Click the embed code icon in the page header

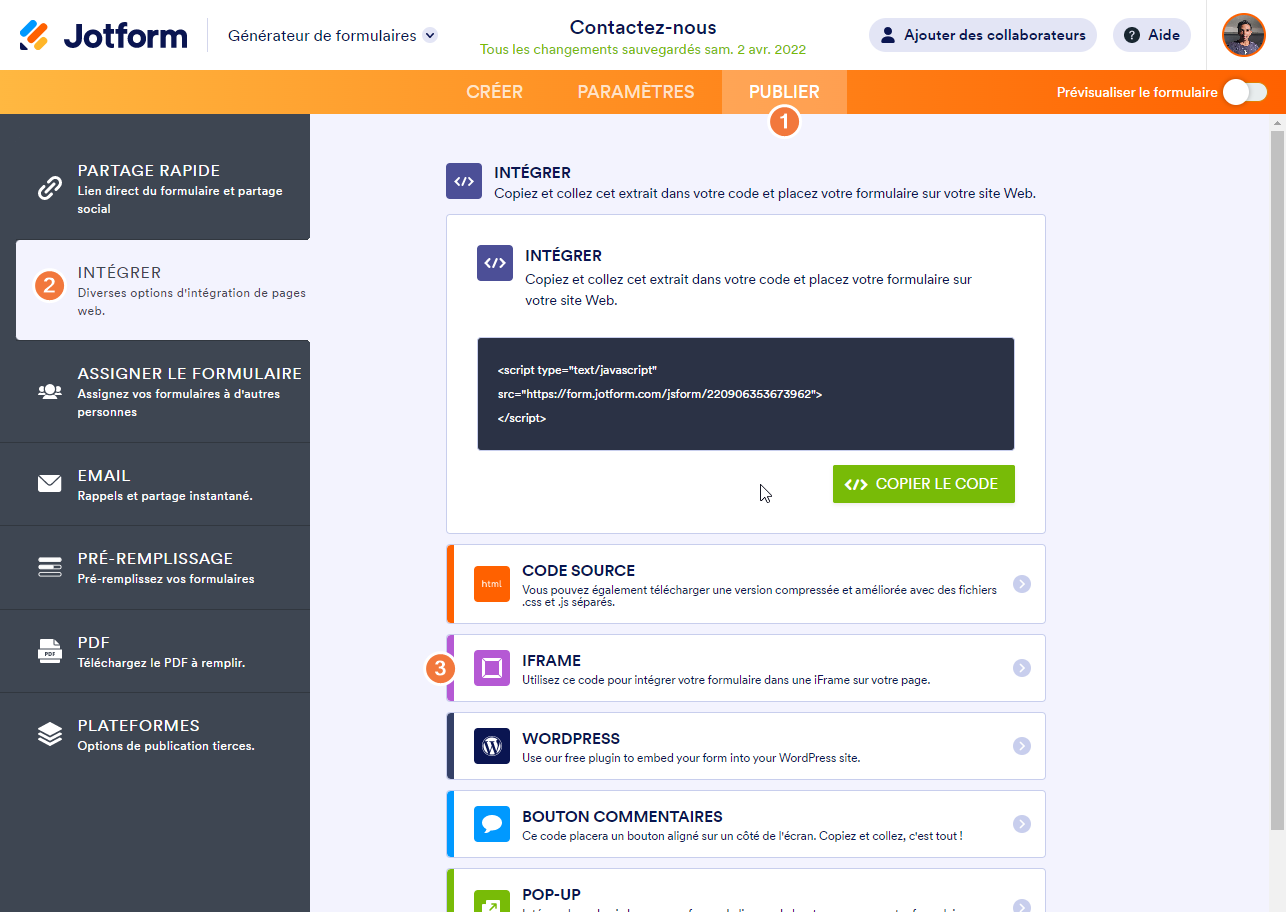pyautogui.click(x=464, y=182)
